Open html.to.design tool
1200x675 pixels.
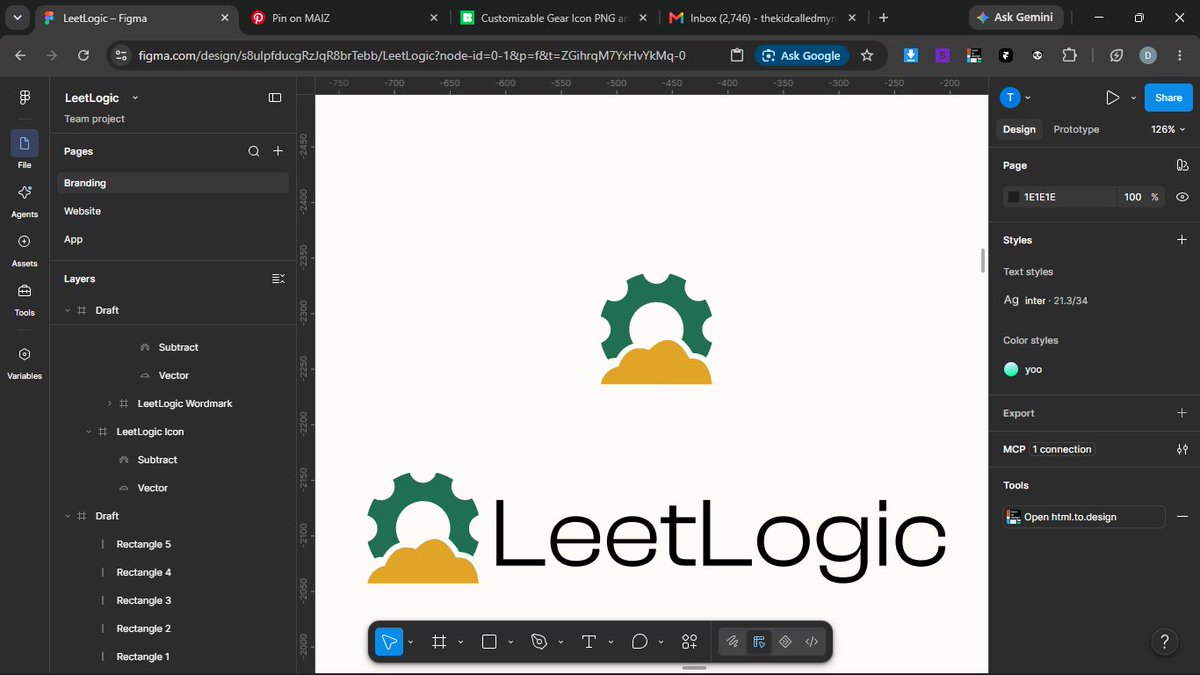1084,517
